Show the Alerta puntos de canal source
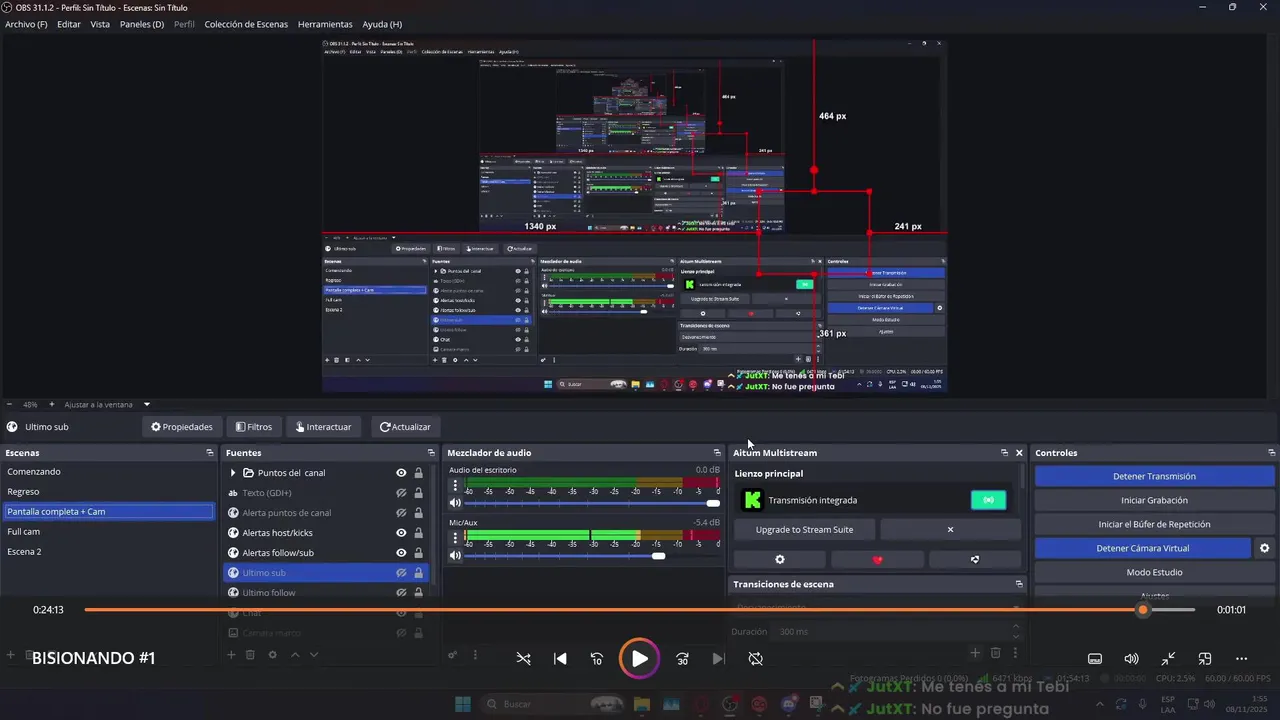The width and height of the screenshot is (1280, 720). click(x=401, y=513)
